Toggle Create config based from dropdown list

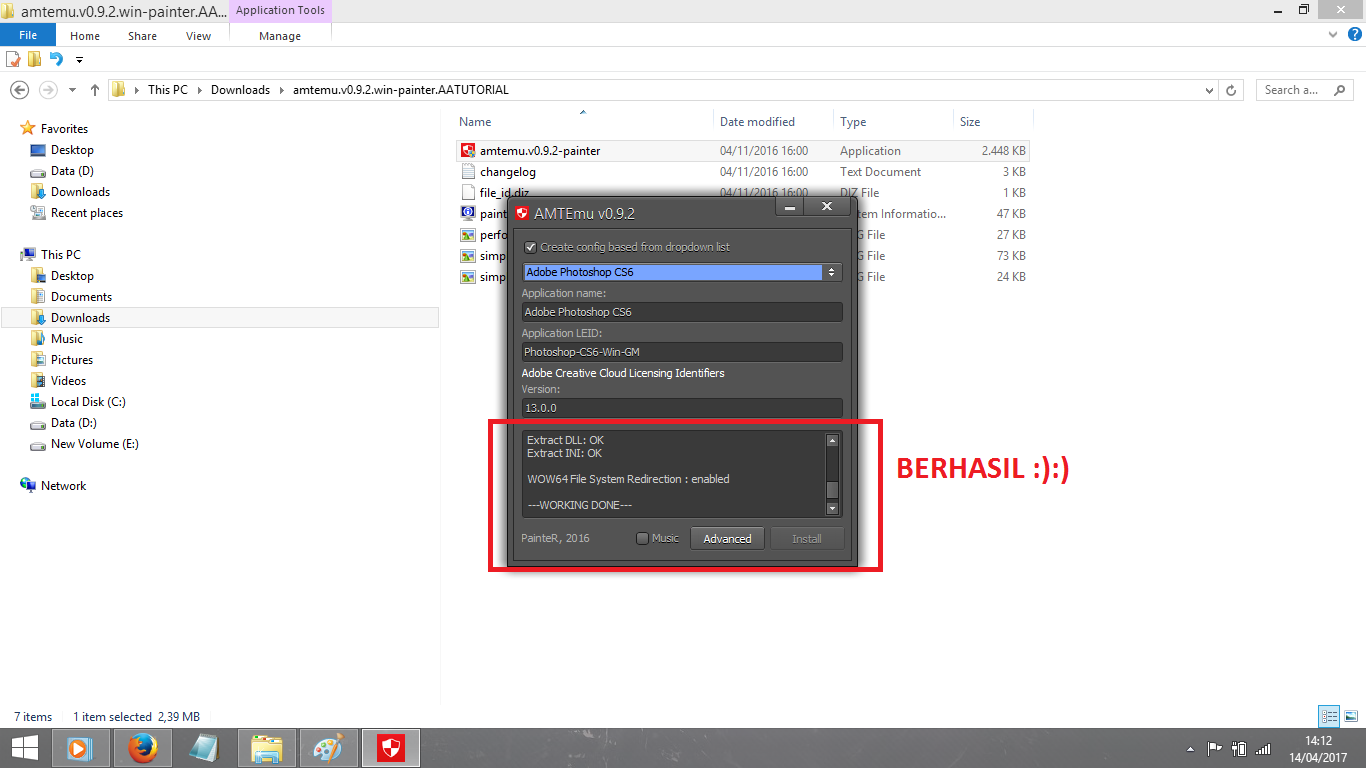[x=531, y=247]
